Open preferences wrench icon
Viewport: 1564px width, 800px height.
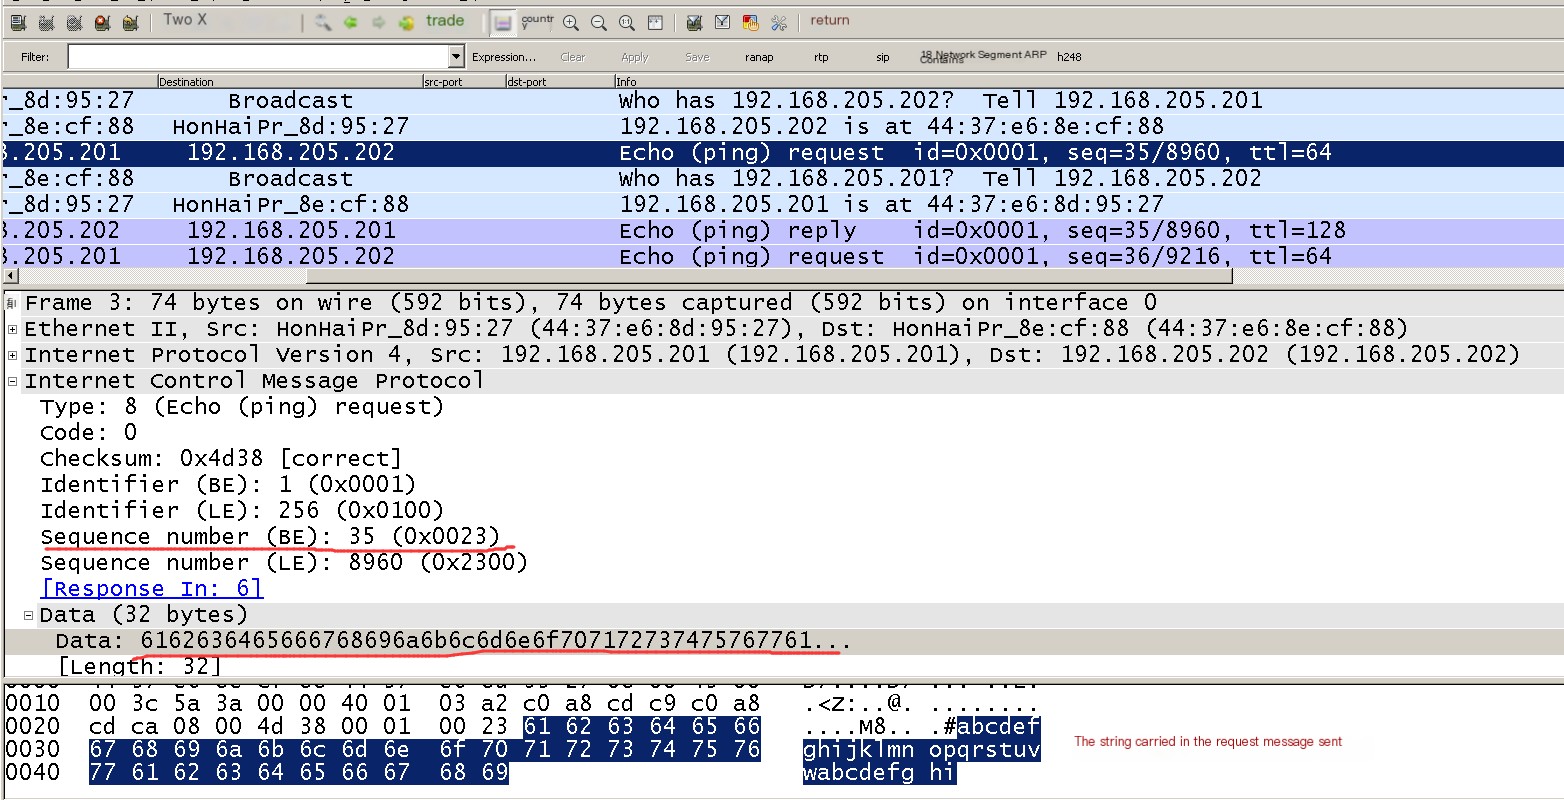[779, 21]
